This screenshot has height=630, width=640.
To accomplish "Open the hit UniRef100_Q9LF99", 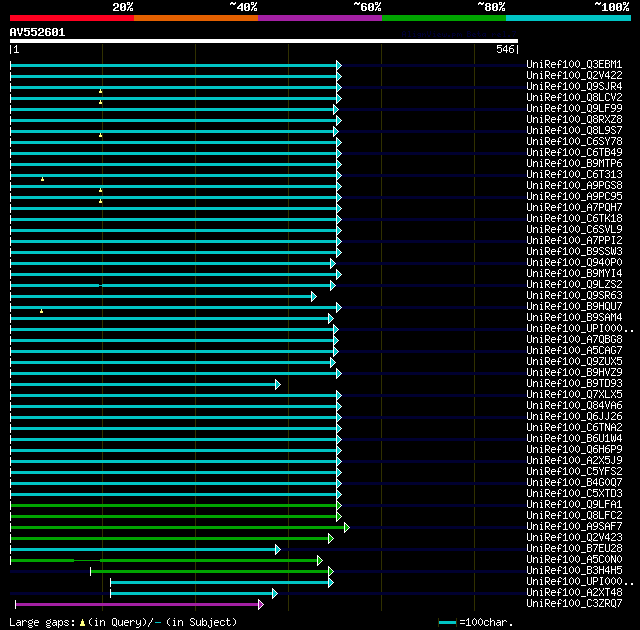I will (x=574, y=109).
